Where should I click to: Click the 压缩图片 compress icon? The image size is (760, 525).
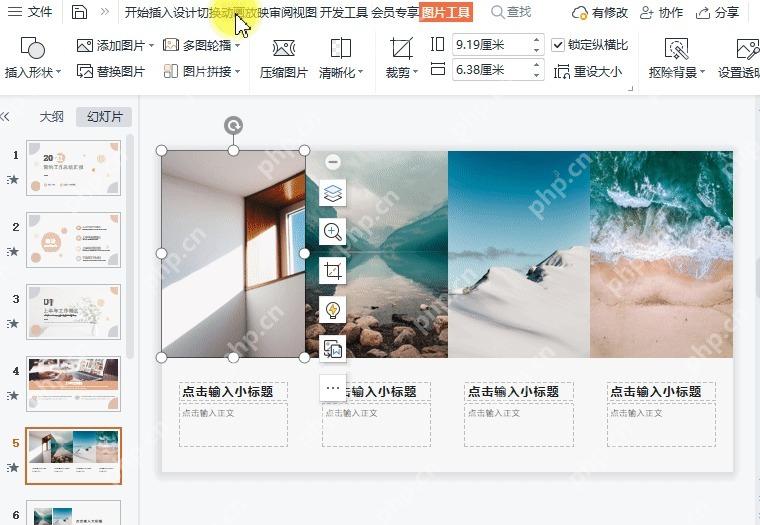click(x=284, y=48)
